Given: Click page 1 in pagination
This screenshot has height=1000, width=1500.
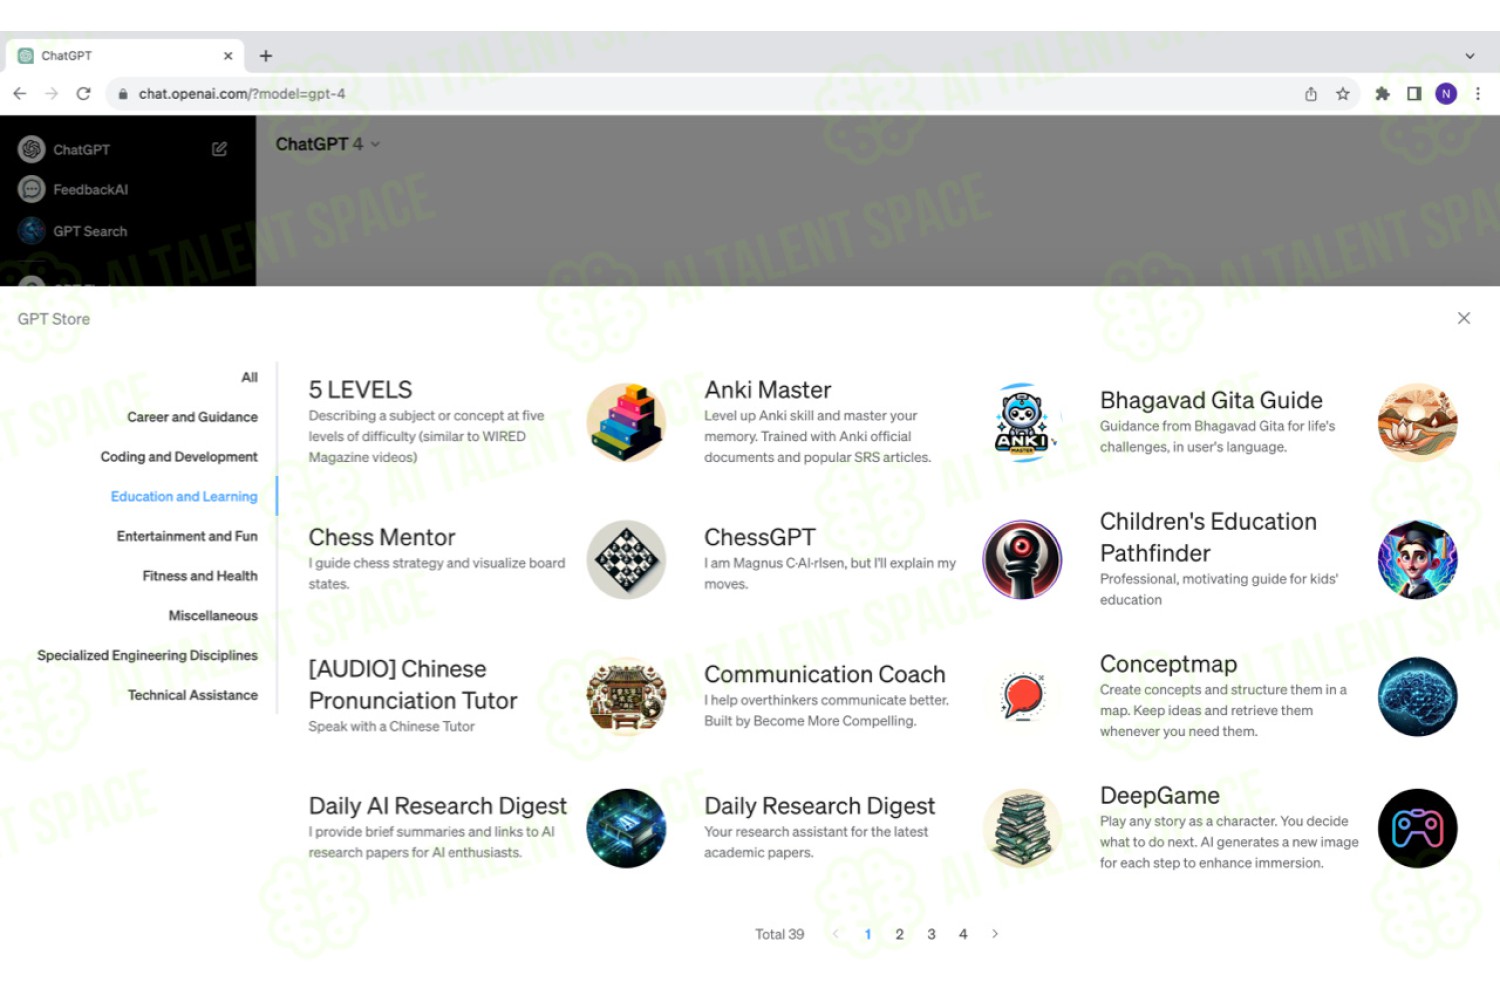Looking at the screenshot, I should pyautogui.click(x=868, y=934).
